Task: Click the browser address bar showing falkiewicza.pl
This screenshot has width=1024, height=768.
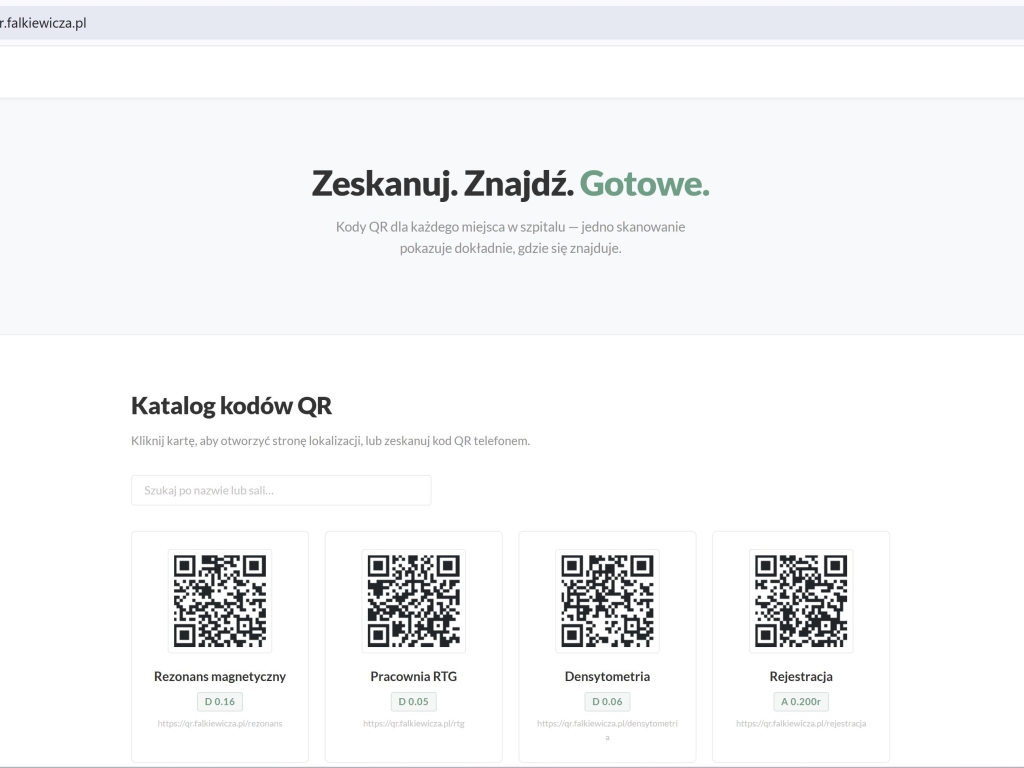Action: [x=512, y=23]
